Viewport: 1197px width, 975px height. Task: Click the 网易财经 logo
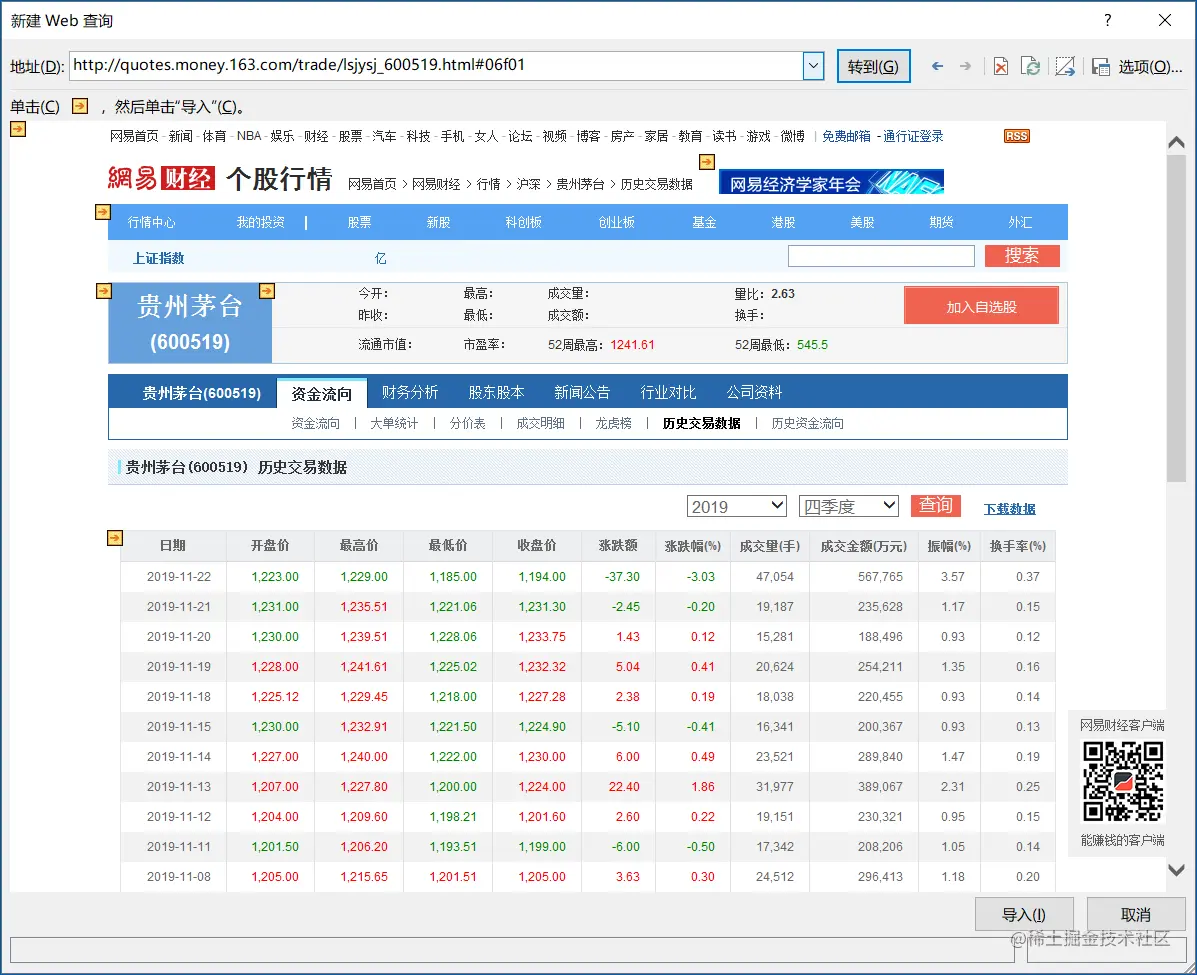pos(160,180)
